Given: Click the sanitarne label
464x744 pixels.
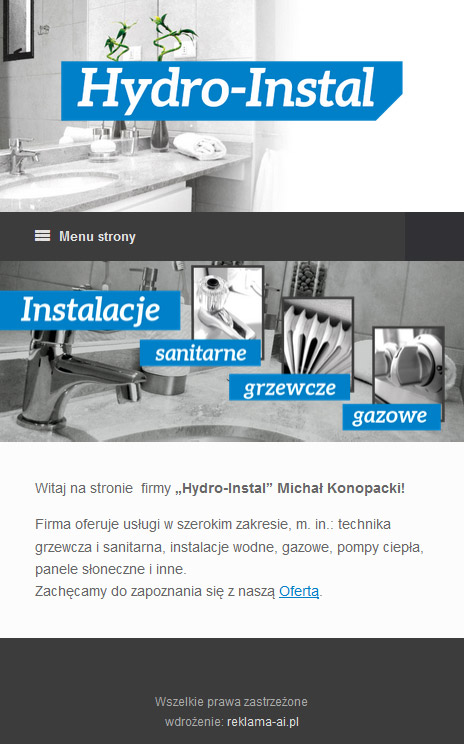Looking at the screenshot, I should click(x=200, y=353).
